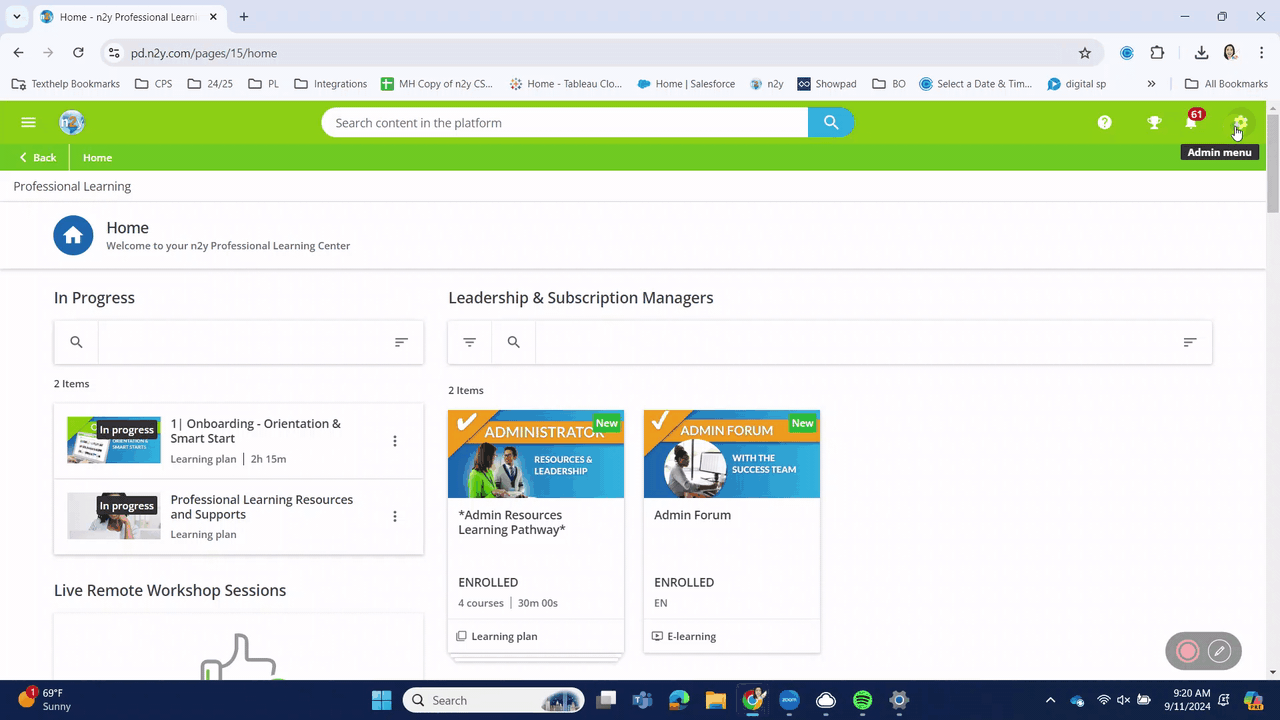Click the recording circle button
The height and width of the screenshot is (720, 1280).
(x=1188, y=651)
